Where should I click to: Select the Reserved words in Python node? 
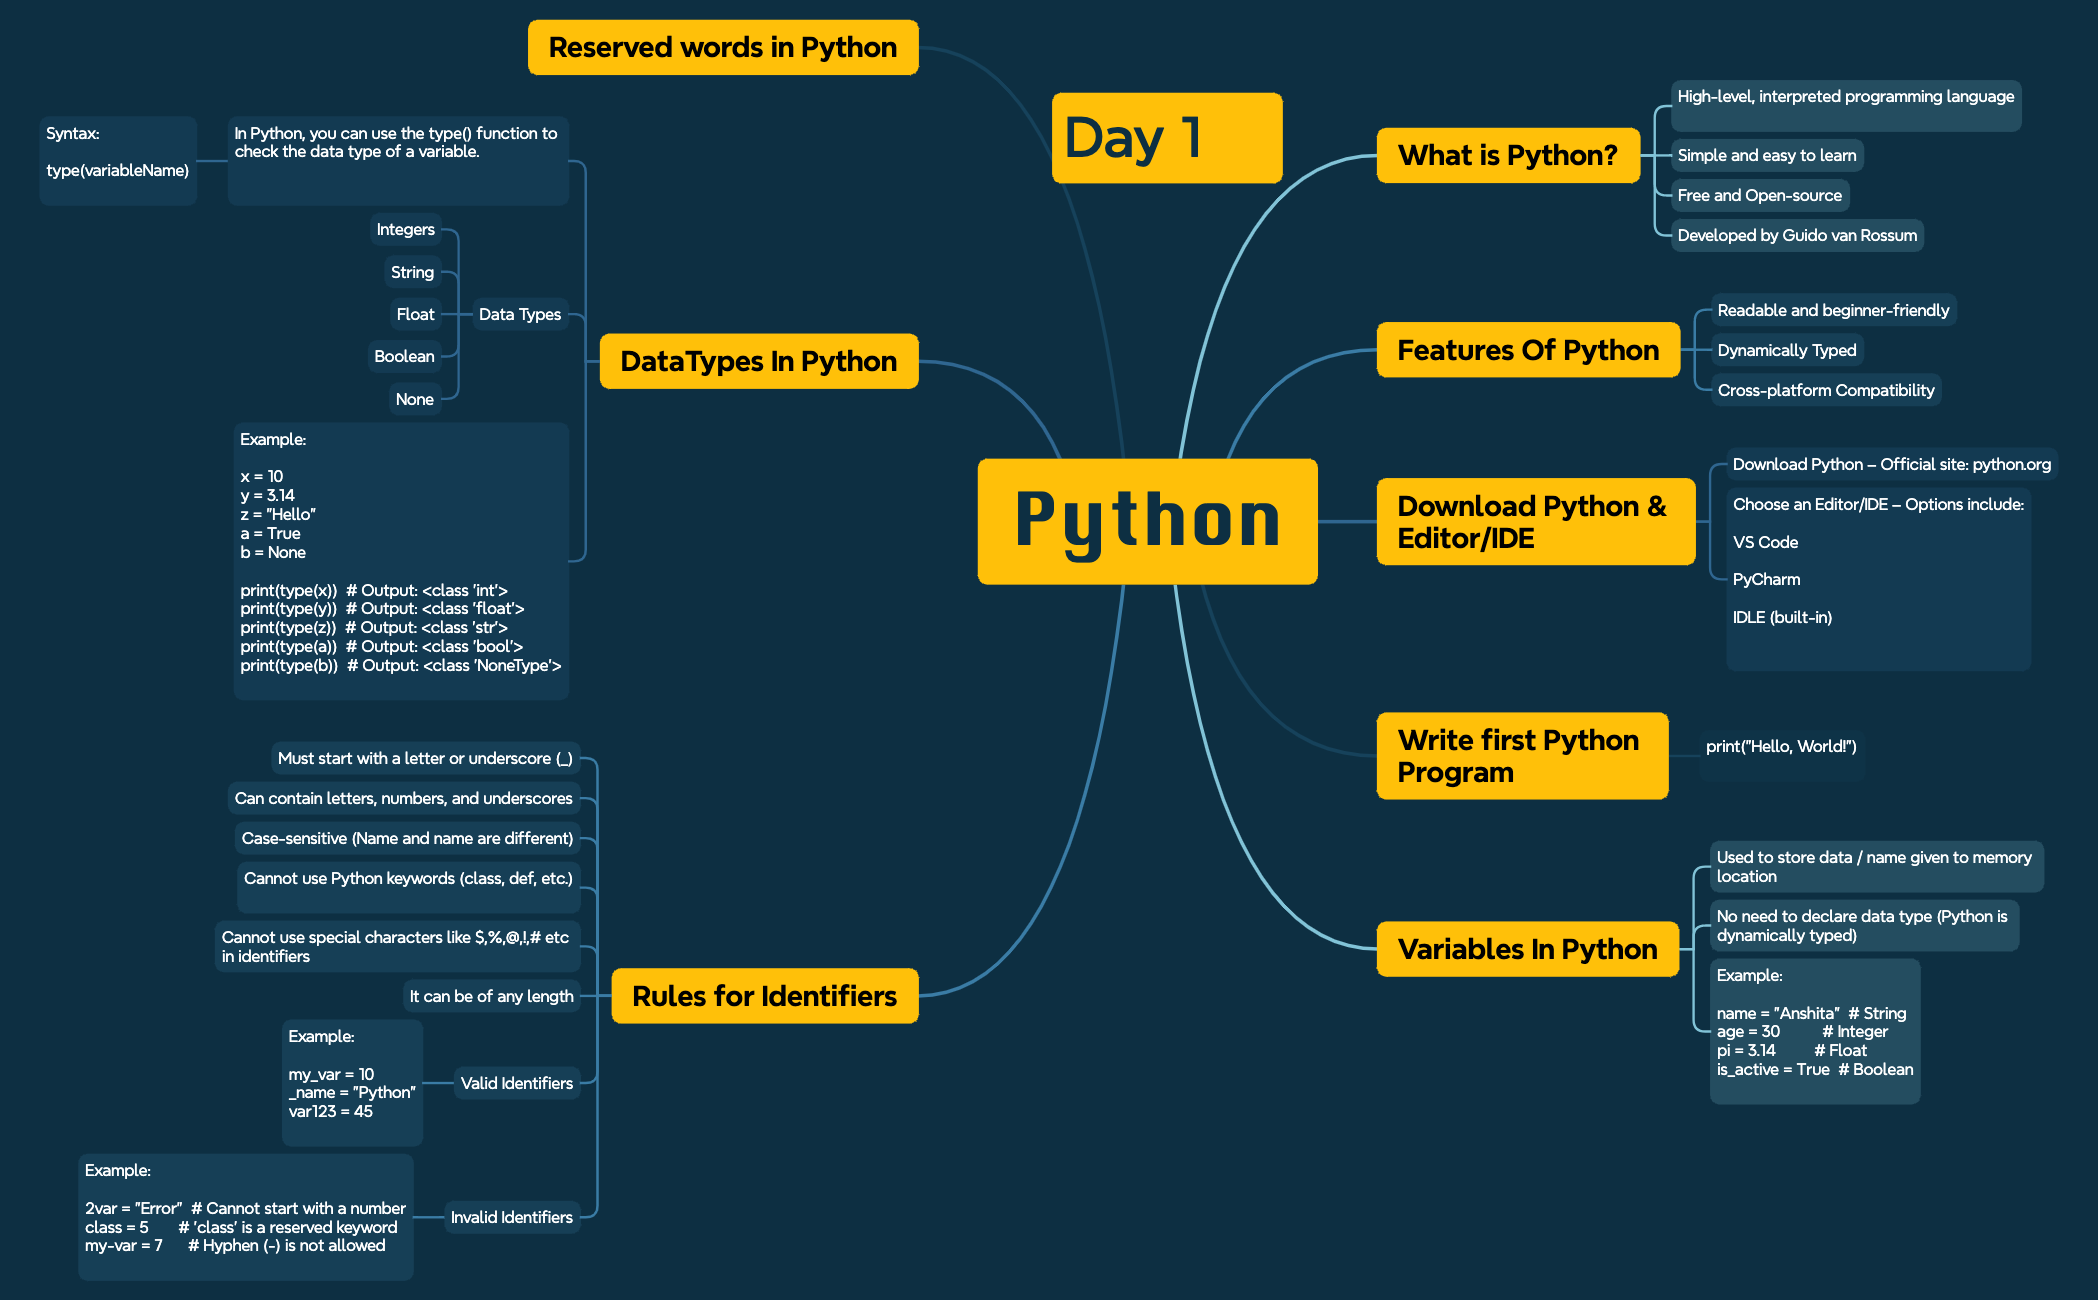coord(723,46)
